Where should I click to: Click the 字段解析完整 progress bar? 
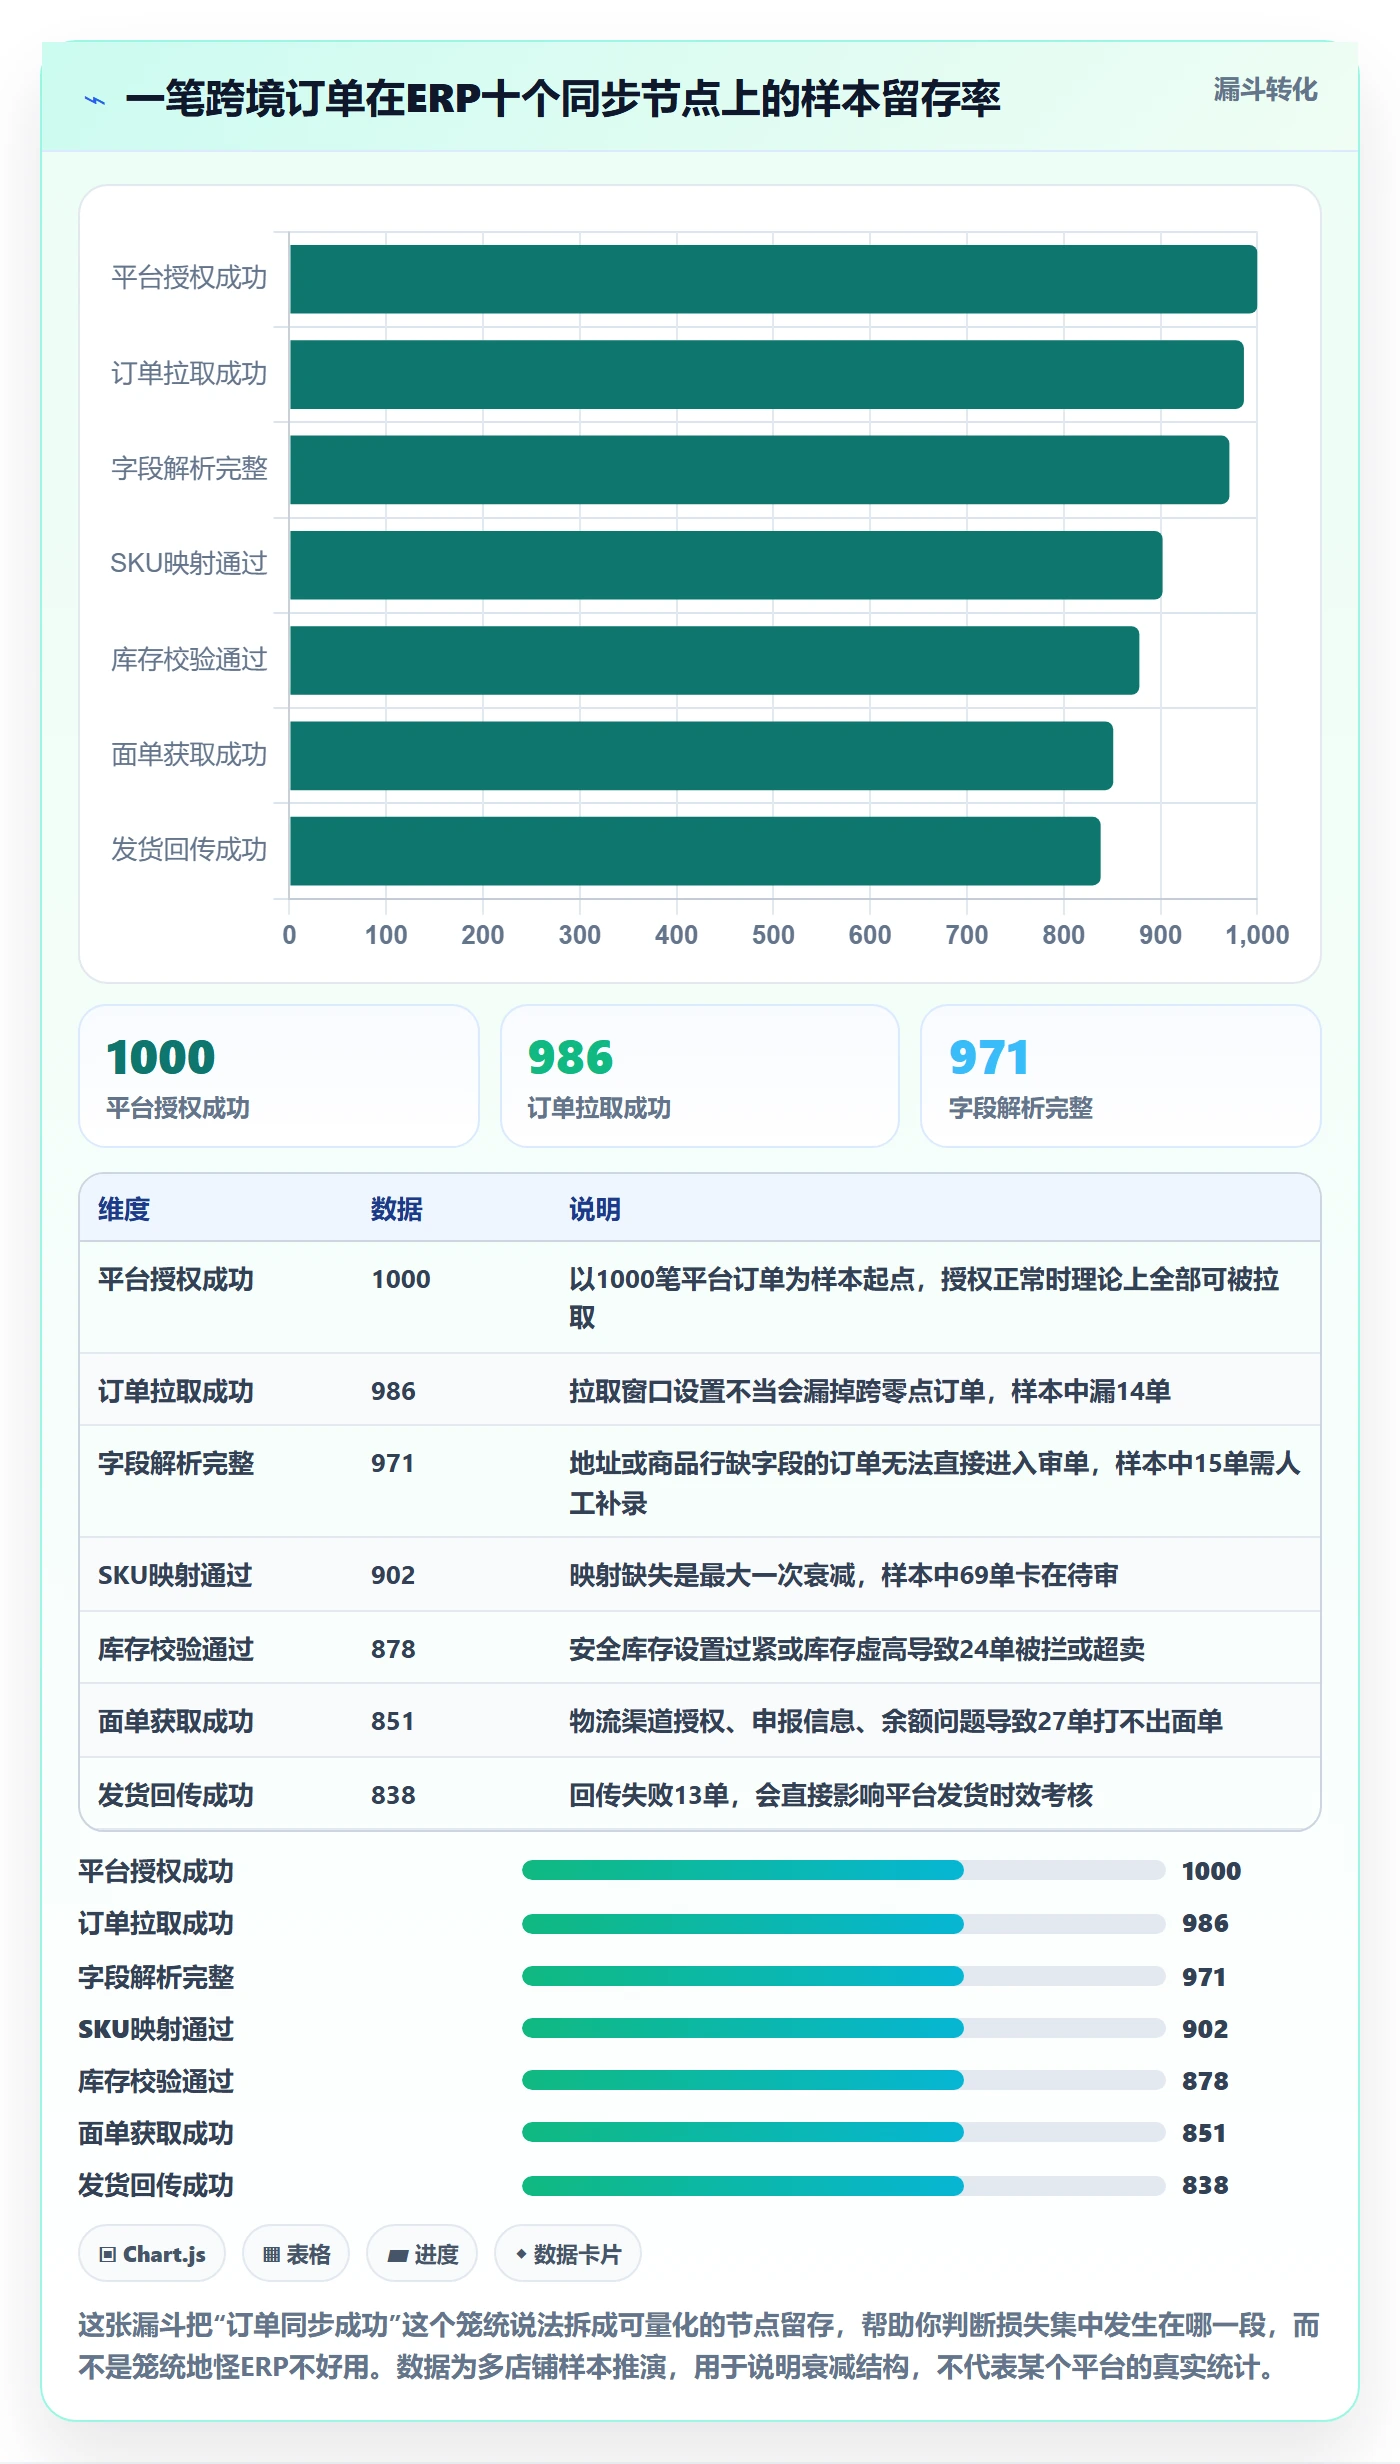(843, 1976)
